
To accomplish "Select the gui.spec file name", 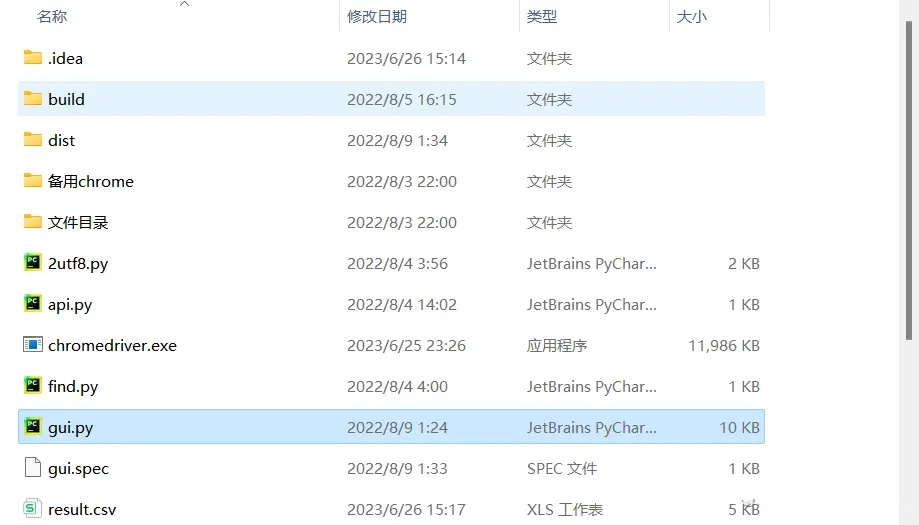I will 78,468.
